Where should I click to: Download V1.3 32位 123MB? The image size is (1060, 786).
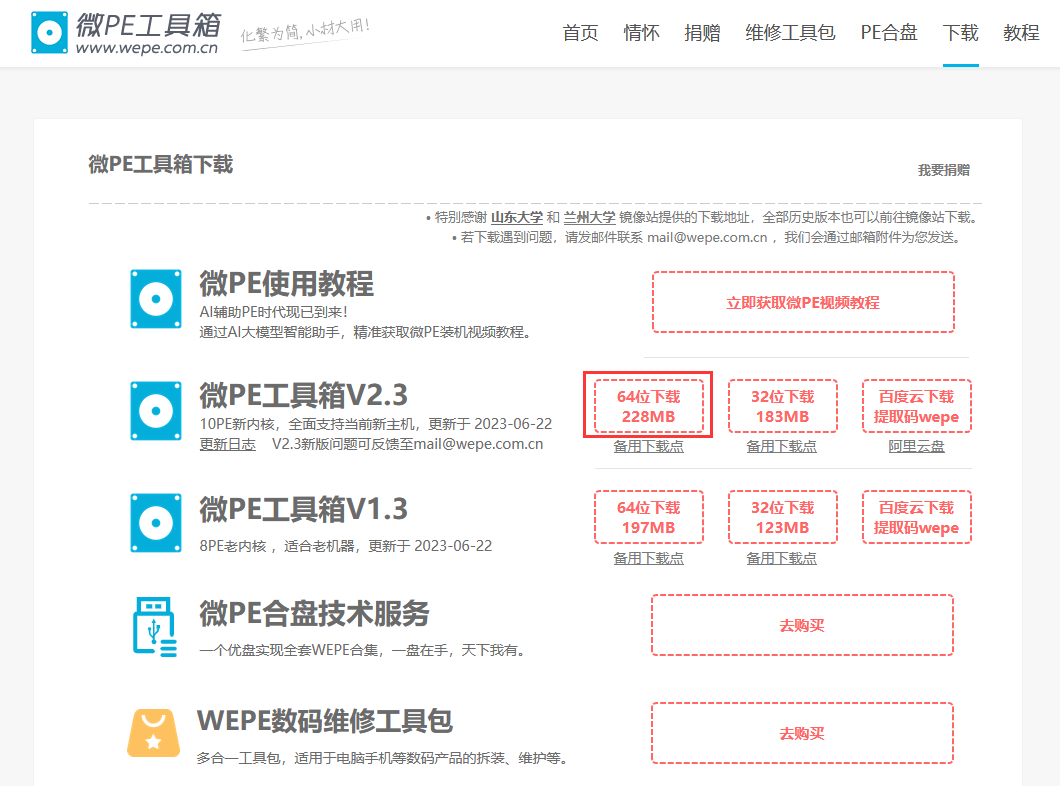pos(782,517)
